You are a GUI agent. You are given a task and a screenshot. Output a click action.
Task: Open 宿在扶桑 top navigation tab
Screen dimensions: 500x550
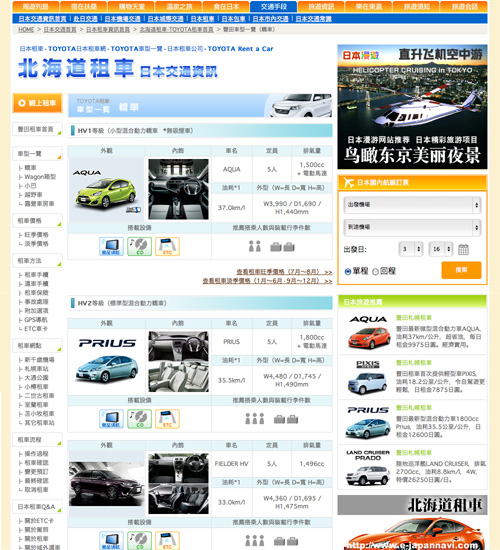coord(83,6)
